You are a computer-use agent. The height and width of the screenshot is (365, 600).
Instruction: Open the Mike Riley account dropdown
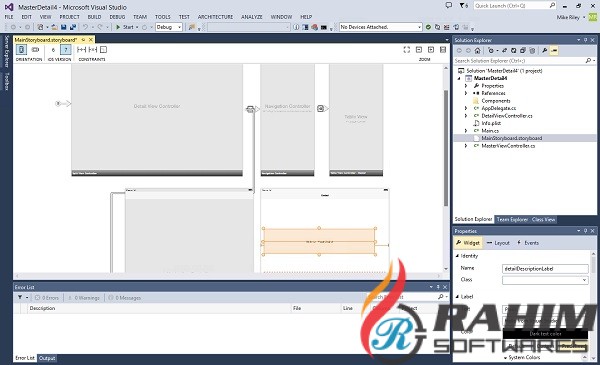(584, 17)
